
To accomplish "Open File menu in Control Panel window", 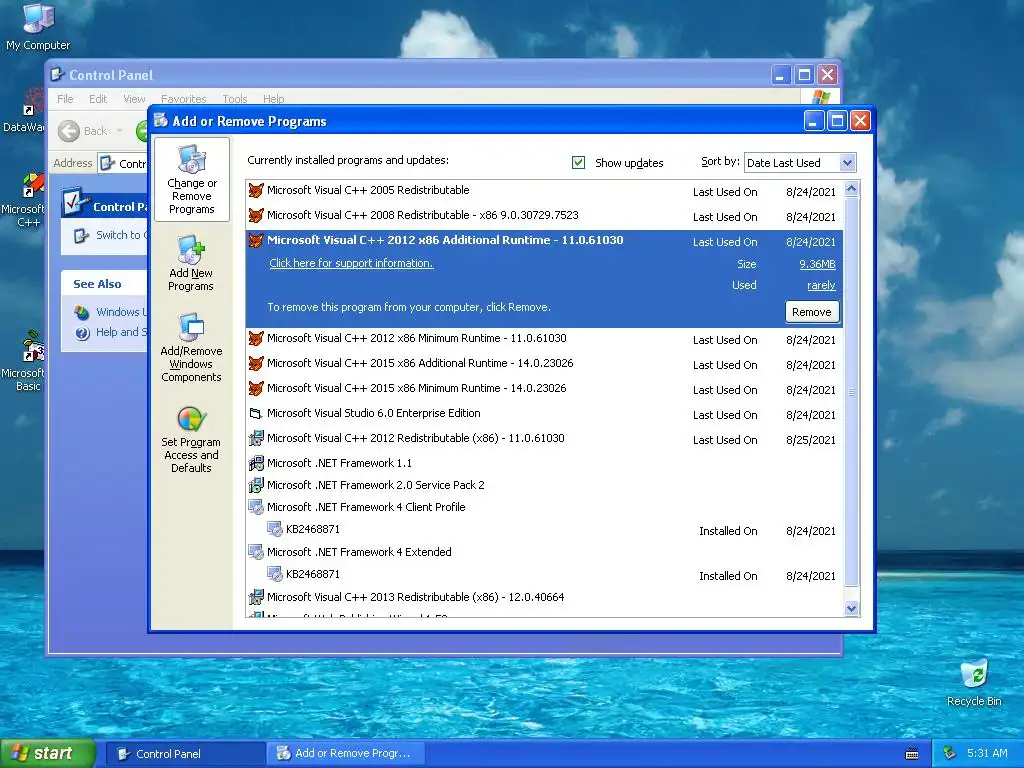I will (65, 99).
